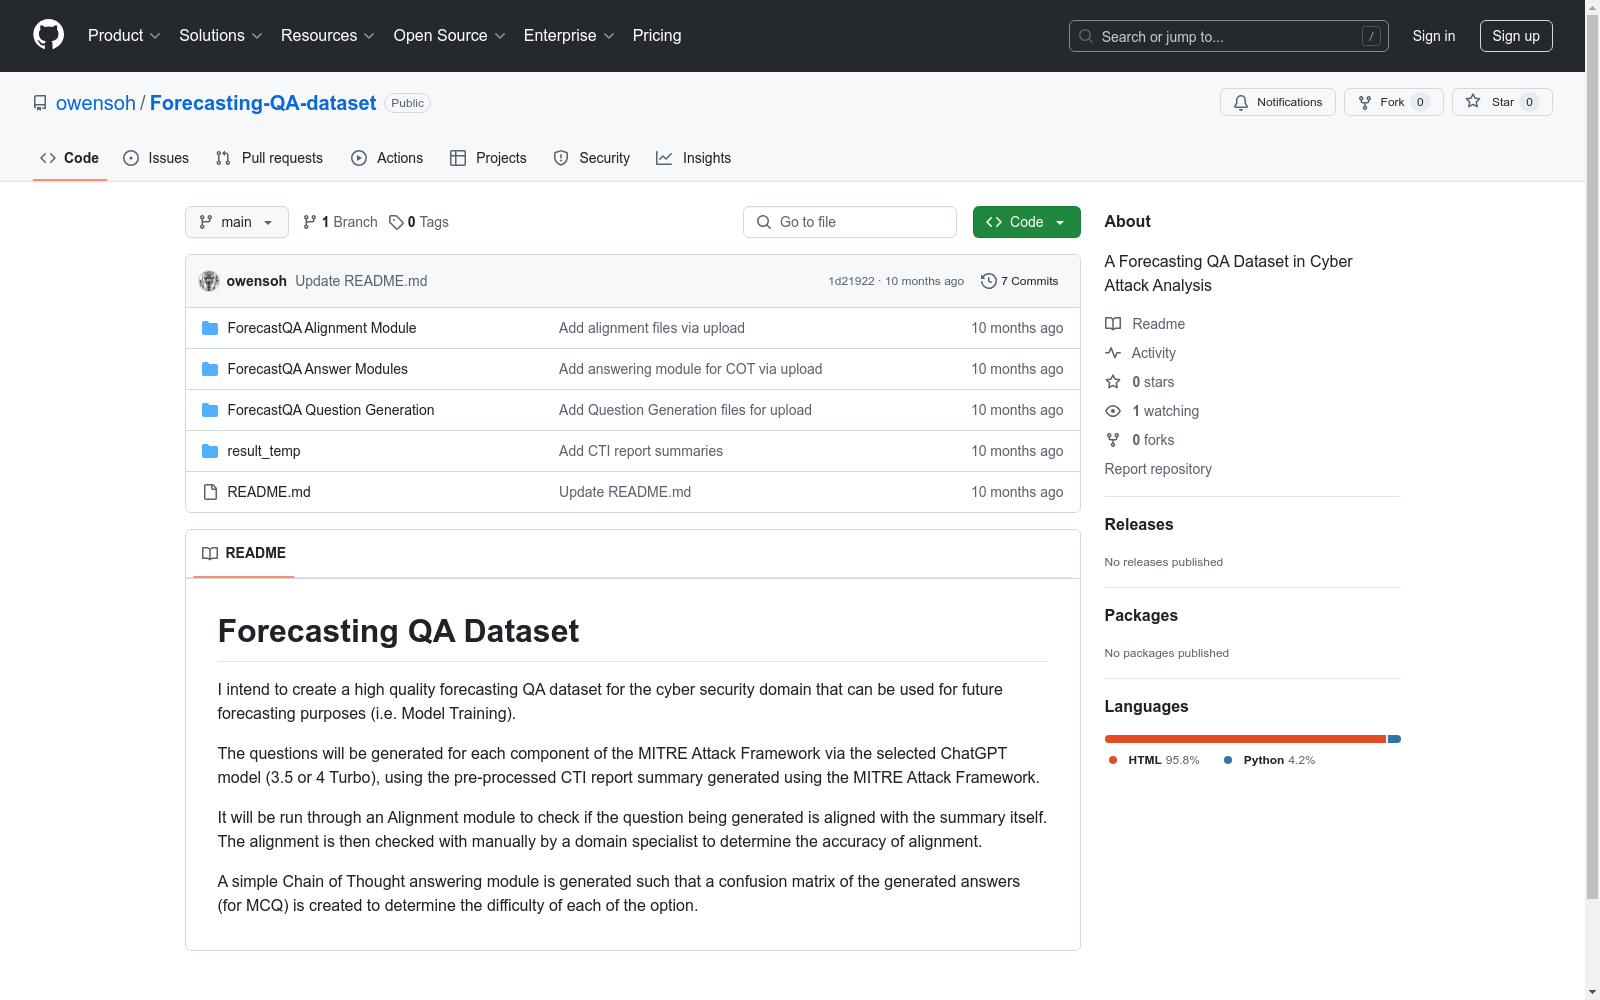This screenshot has height=1000, width=1600.
Task: Open the Projects tab
Action: [x=488, y=158]
